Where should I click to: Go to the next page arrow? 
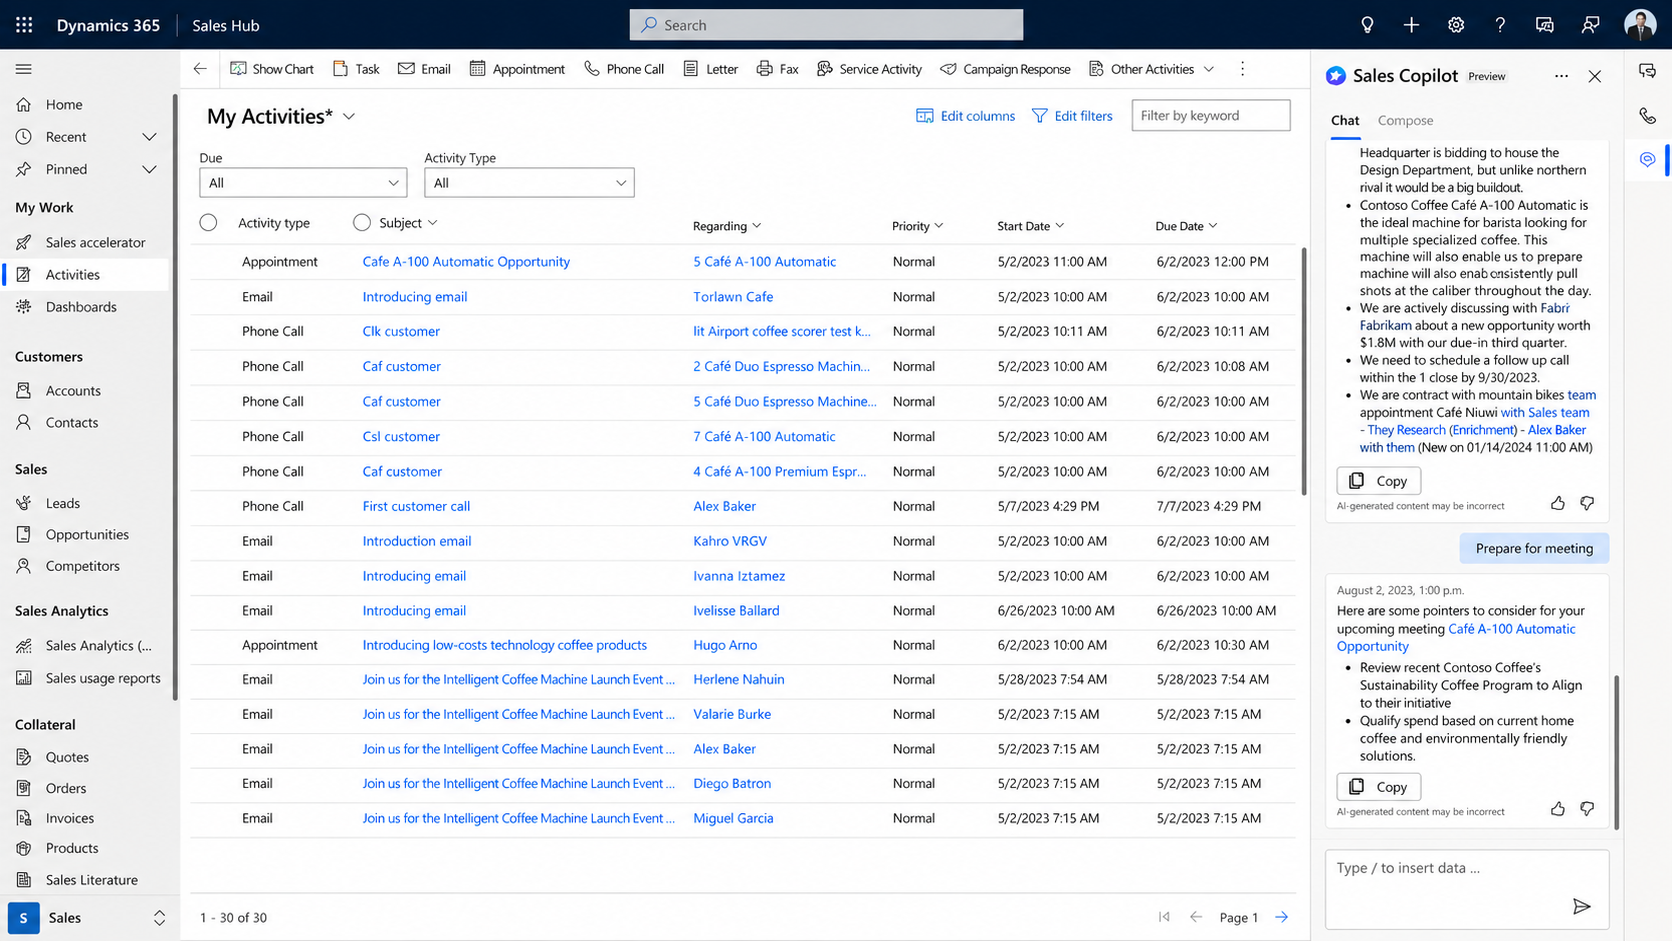coord(1281,917)
